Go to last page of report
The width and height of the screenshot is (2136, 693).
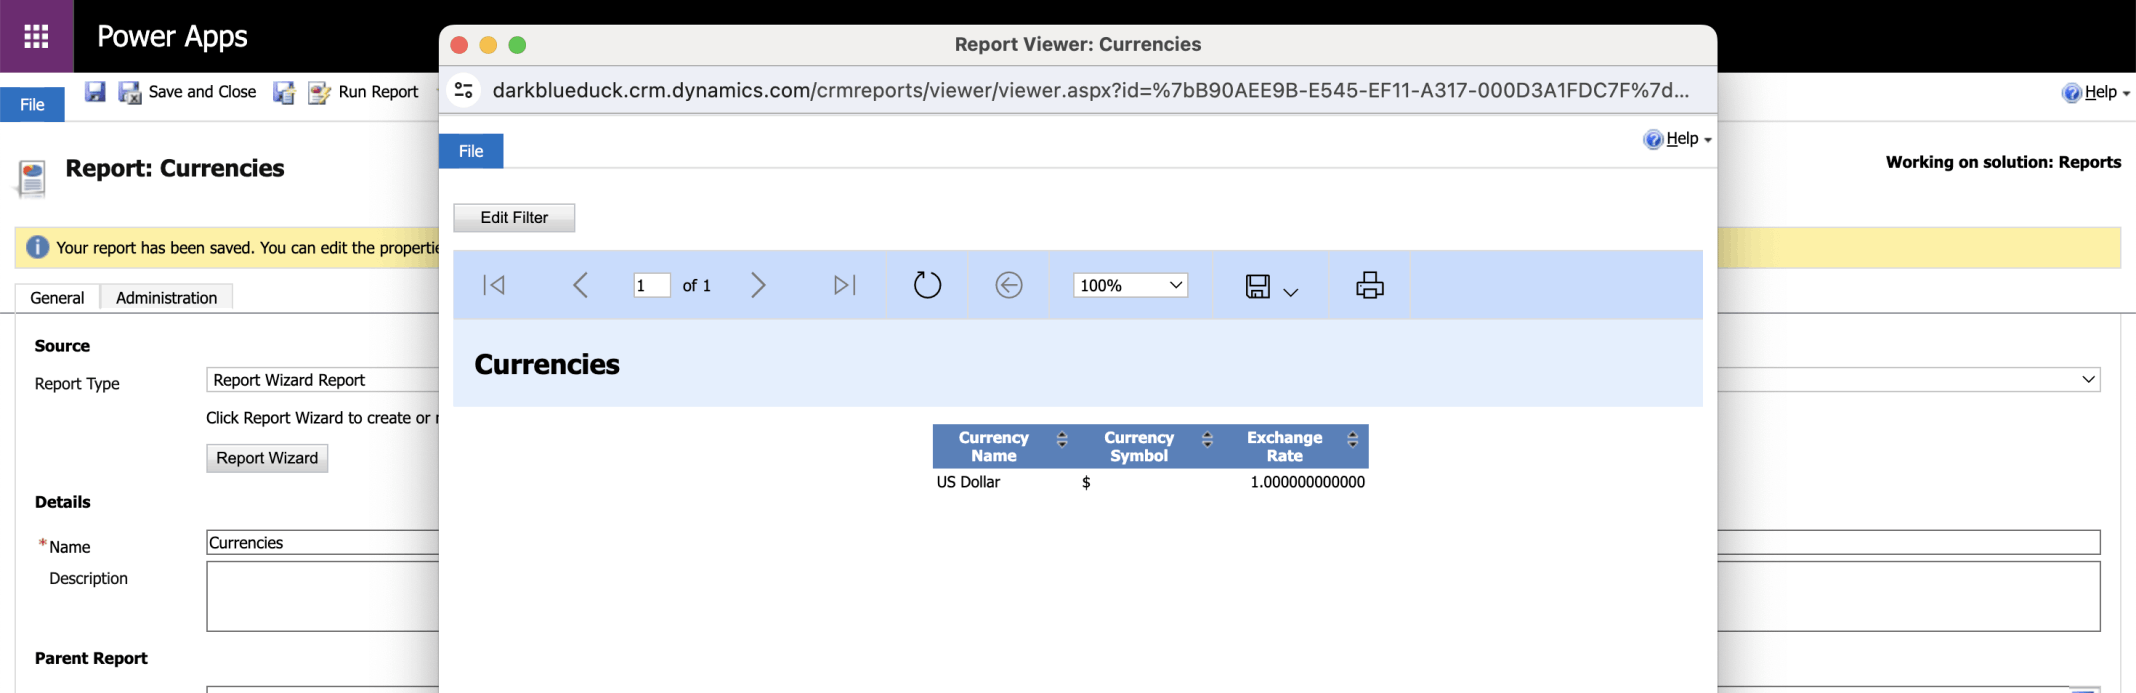pyautogui.click(x=845, y=286)
